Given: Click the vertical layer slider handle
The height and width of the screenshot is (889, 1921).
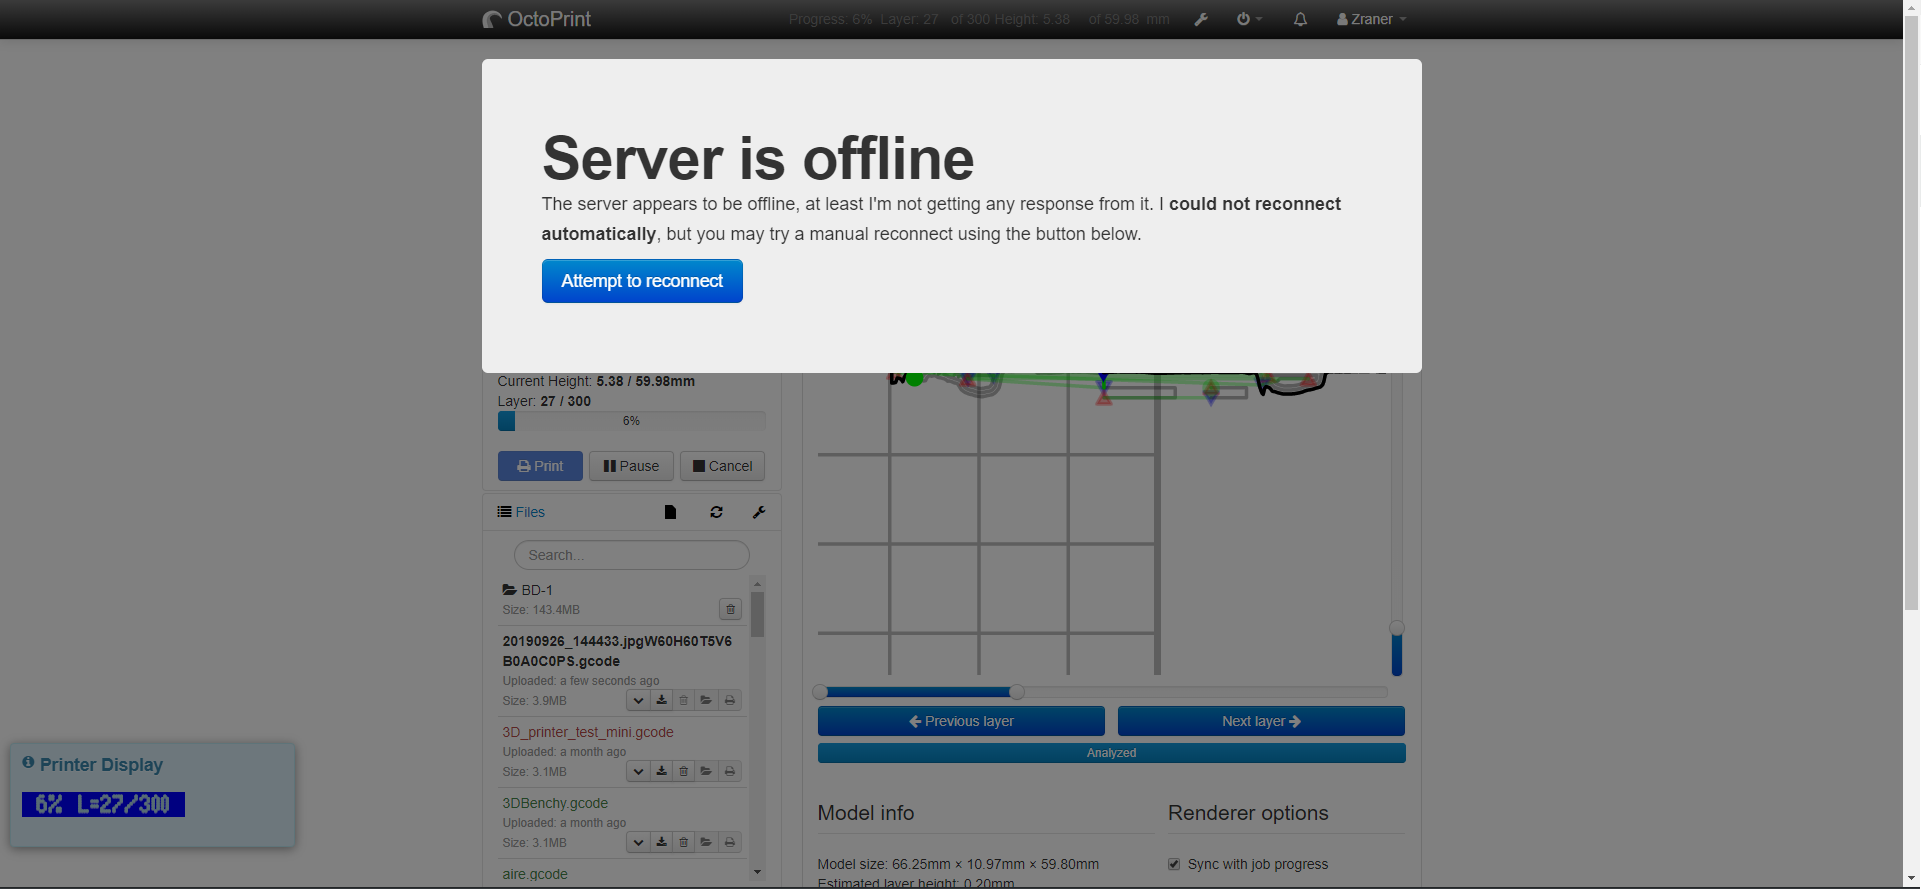Looking at the screenshot, I should 1397,628.
